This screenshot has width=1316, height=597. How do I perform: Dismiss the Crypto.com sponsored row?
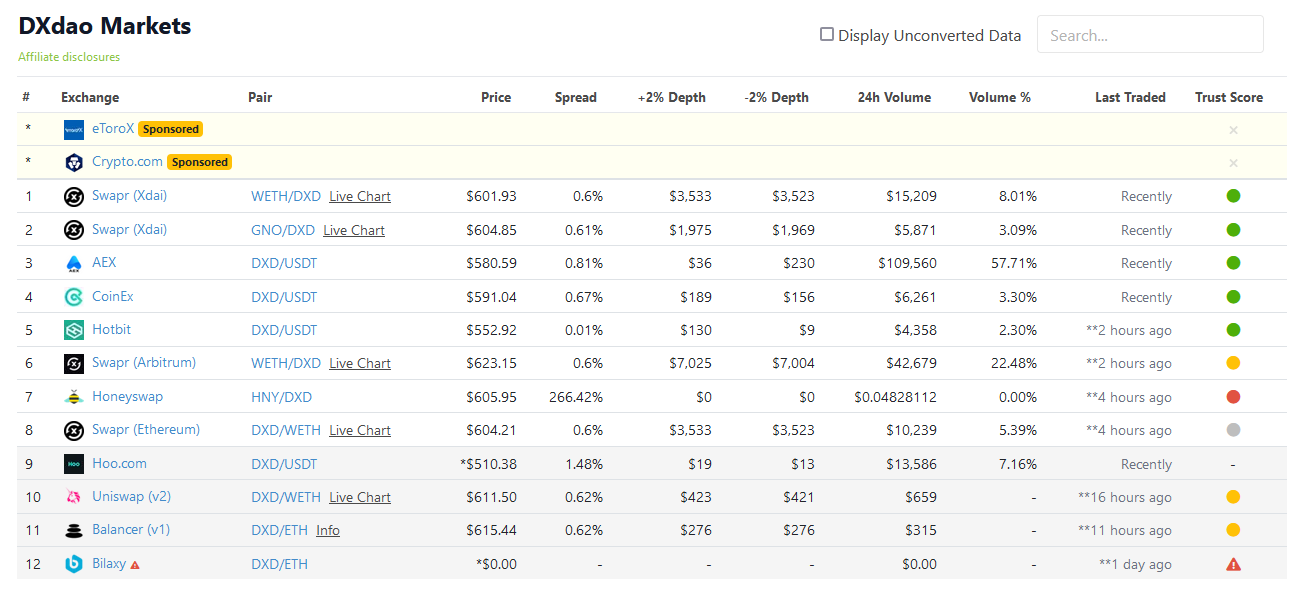[1233, 163]
